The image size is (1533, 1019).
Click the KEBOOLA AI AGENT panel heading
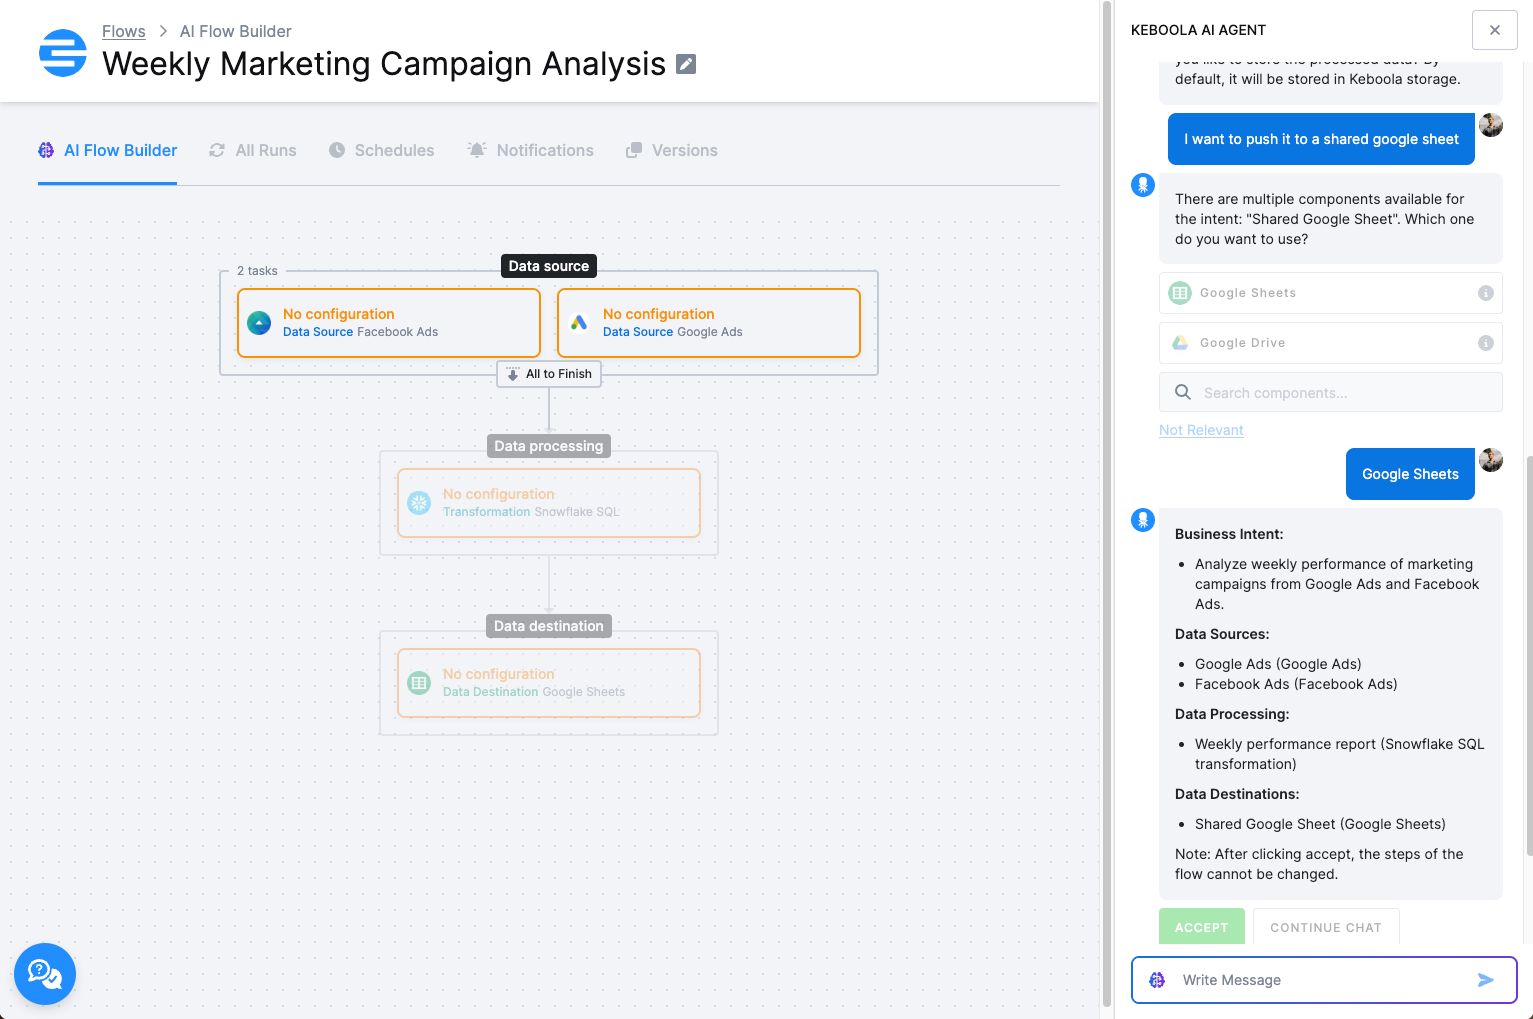(1198, 30)
